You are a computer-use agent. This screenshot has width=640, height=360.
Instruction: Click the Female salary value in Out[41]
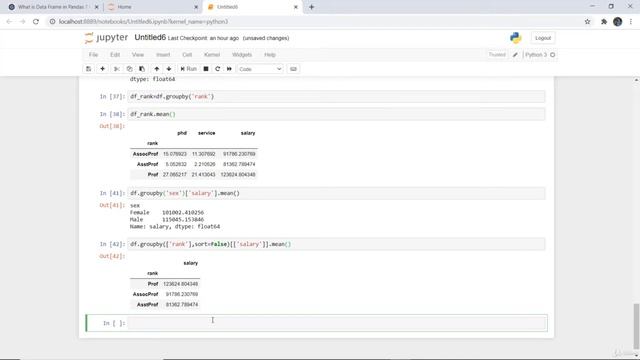pos(183,213)
